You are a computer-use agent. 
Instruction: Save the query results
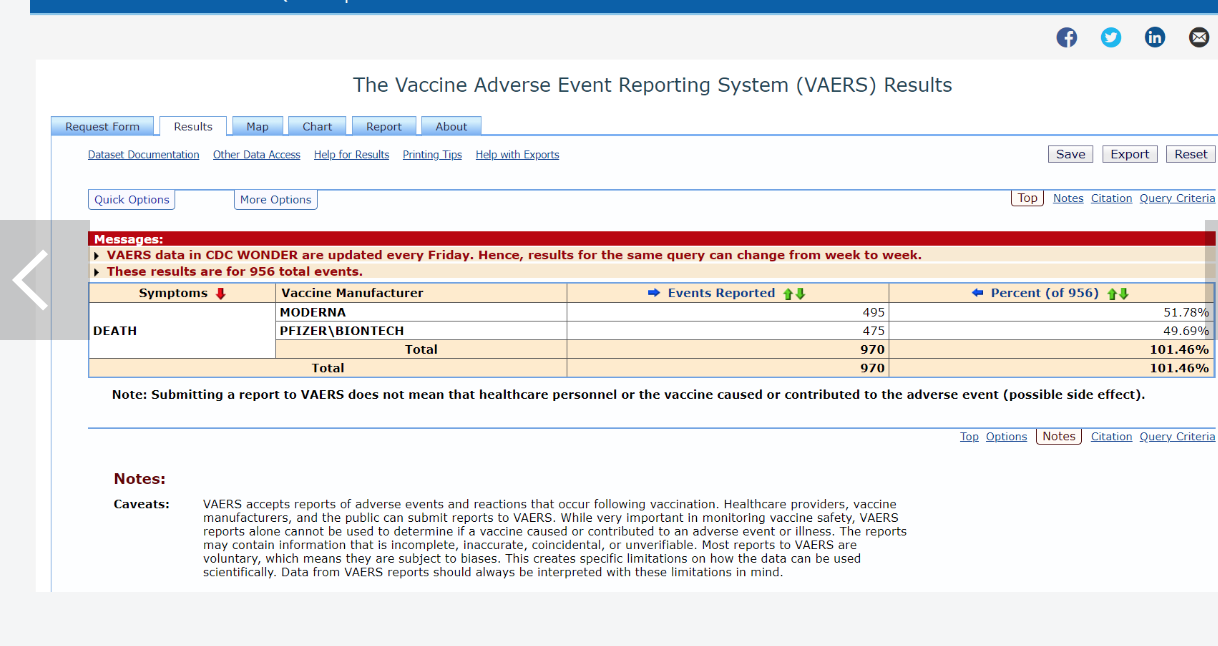(1070, 154)
